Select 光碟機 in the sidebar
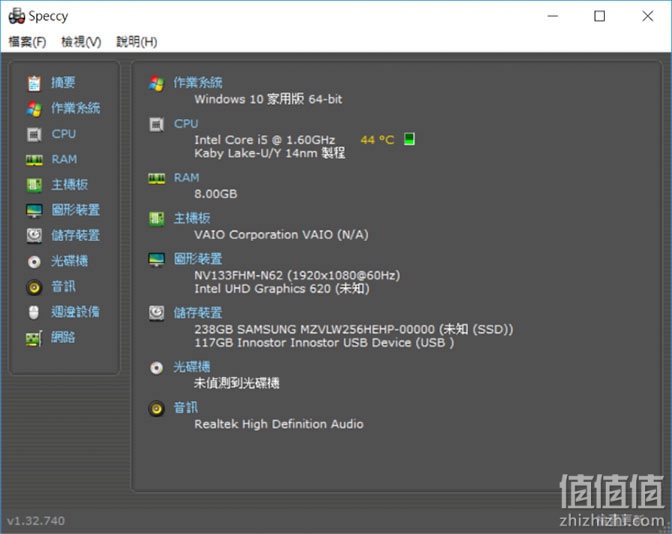 pyautogui.click(x=70, y=261)
